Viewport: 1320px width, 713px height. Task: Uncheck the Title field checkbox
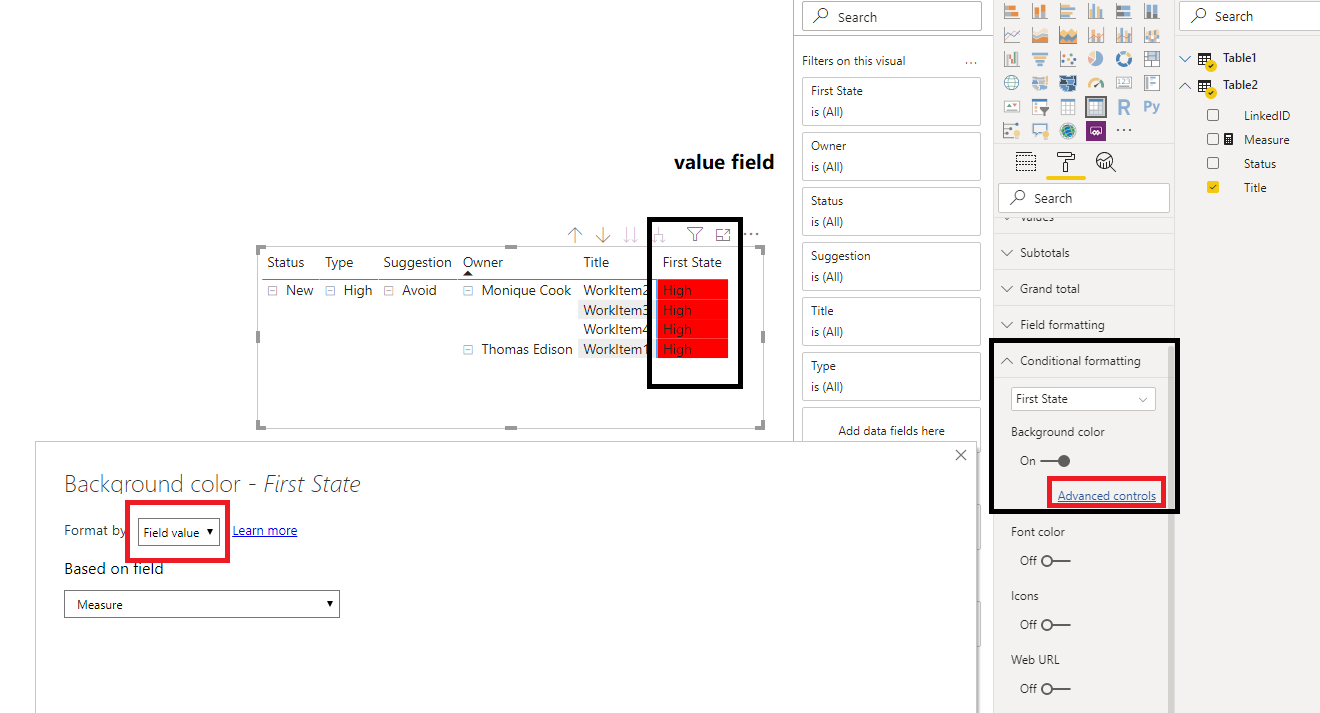[x=1213, y=187]
